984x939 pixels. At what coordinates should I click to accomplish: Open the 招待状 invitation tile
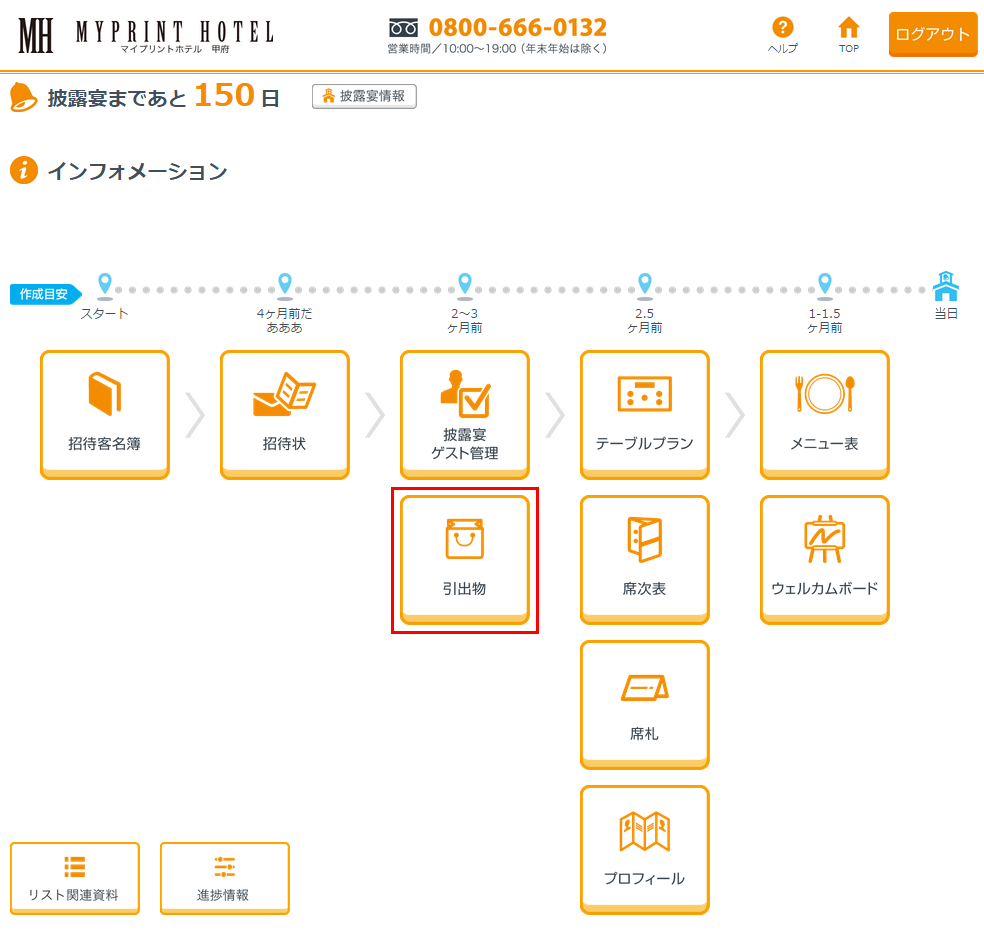285,414
